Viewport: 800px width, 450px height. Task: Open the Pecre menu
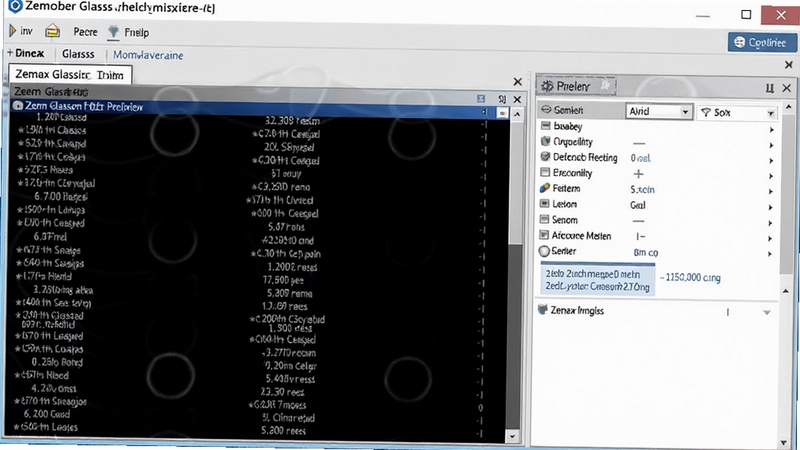pyautogui.click(x=85, y=32)
